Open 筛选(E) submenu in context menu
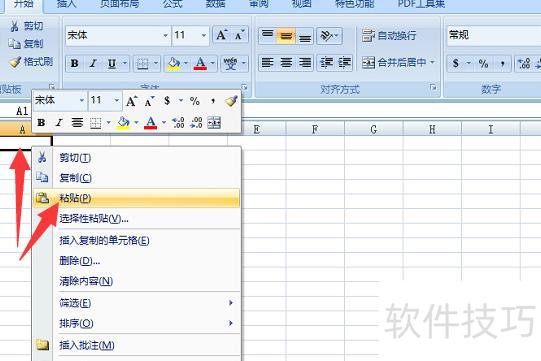This screenshot has height=361, width=541. [x=137, y=303]
